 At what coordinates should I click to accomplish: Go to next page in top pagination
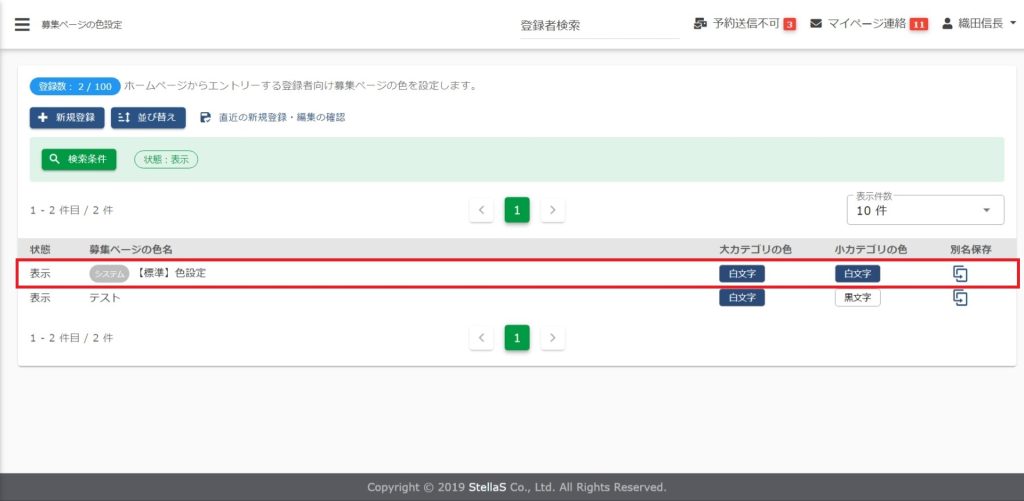click(553, 210)
